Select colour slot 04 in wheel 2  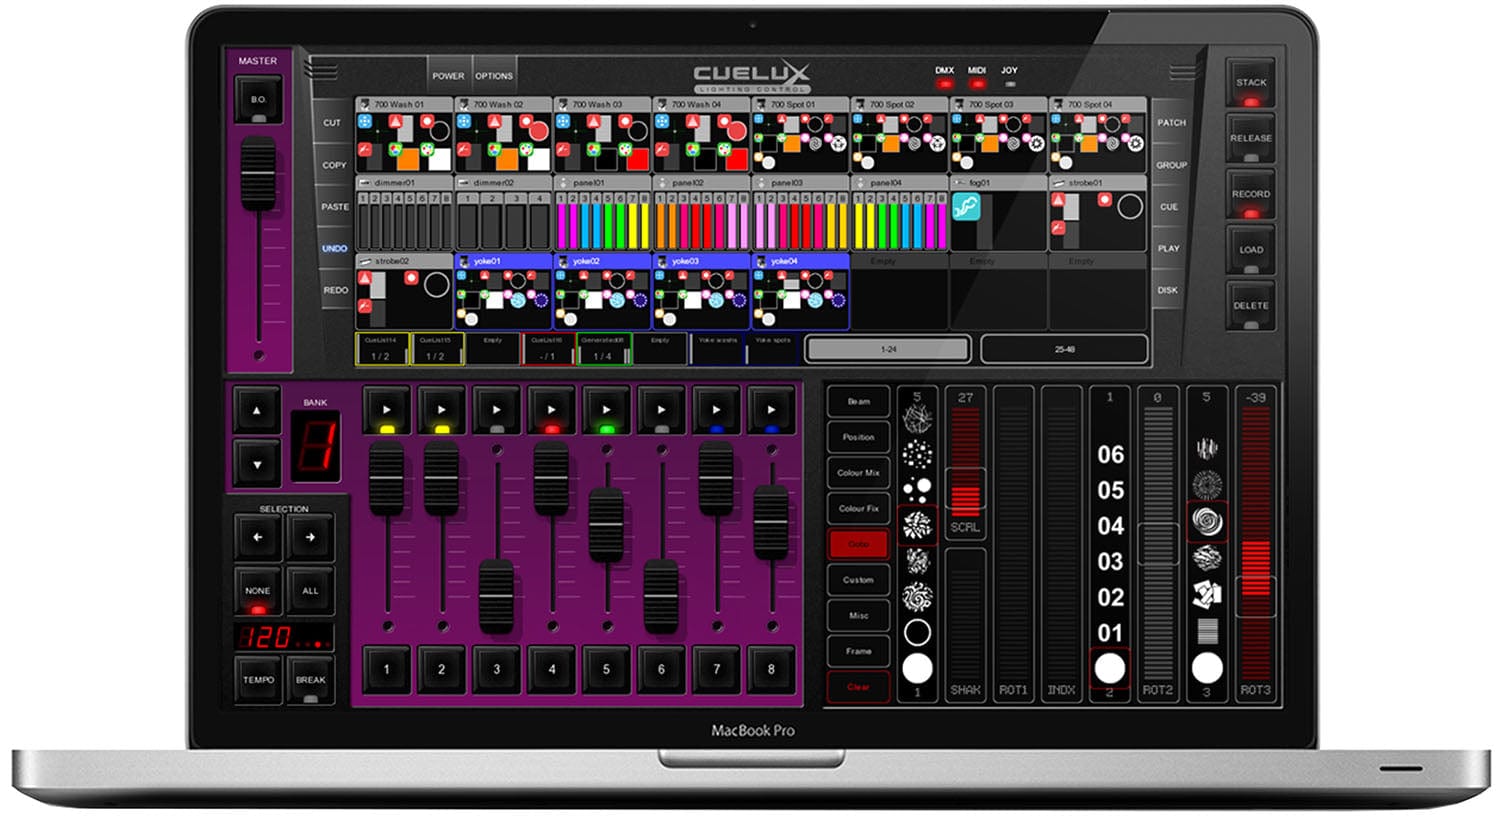pos(1110,526)
